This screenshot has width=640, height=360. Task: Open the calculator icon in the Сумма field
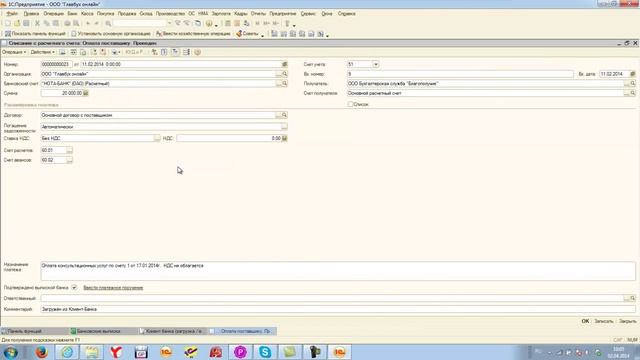(x=86, y=93)
